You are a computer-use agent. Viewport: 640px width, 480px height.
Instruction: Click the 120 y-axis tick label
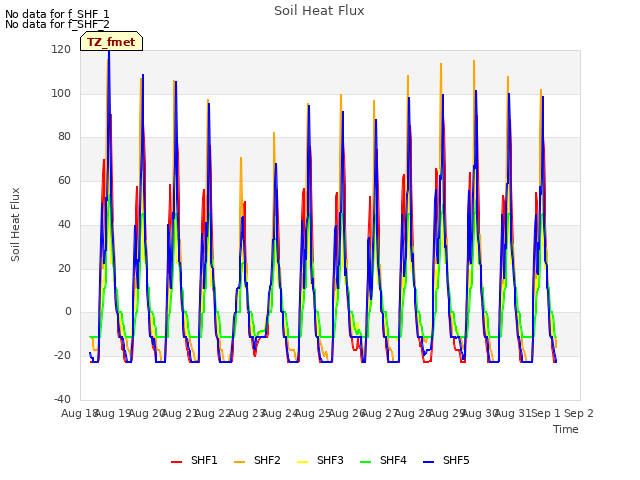61,49
